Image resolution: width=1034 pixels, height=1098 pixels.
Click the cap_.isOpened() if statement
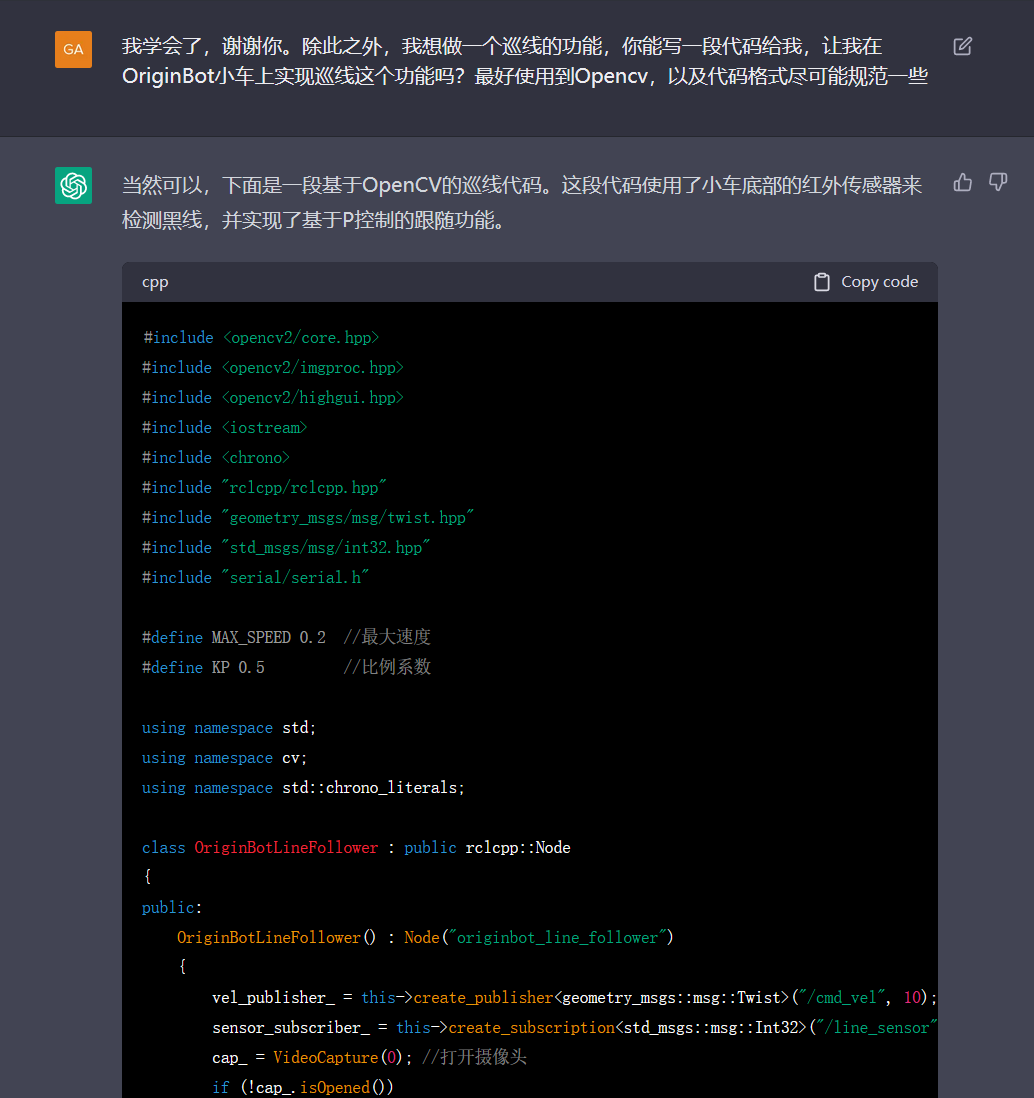(303, 1087)
